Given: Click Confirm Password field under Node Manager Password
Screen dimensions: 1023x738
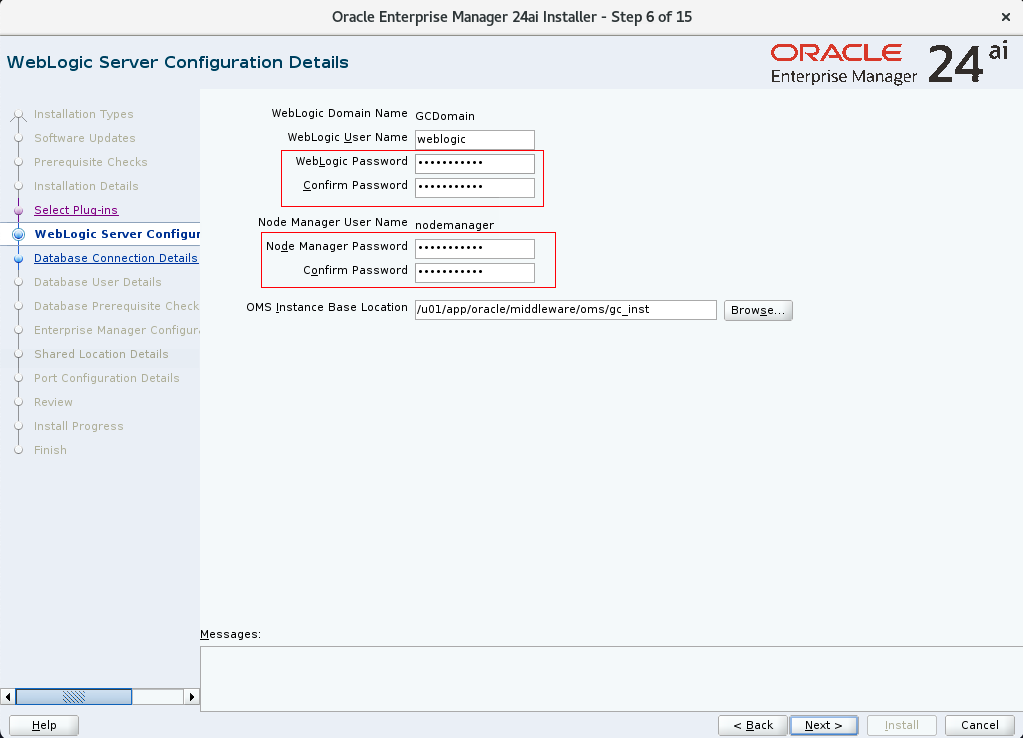Looking at the screenshot, I should (474, 272).
